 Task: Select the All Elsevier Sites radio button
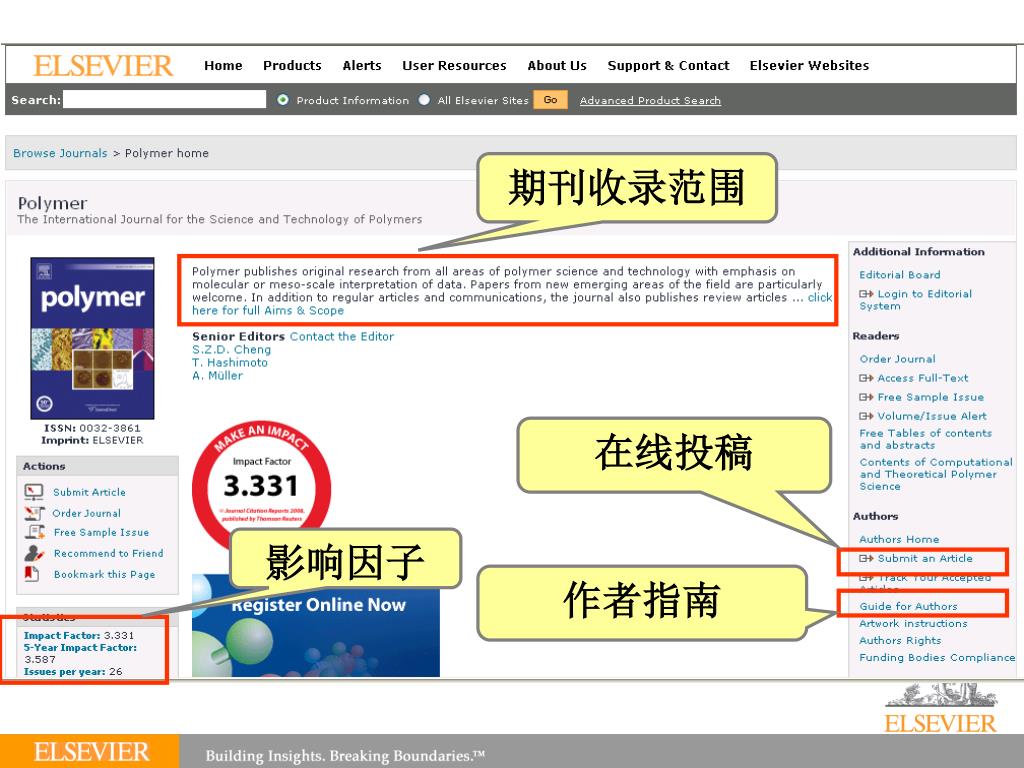pos(424,100)
